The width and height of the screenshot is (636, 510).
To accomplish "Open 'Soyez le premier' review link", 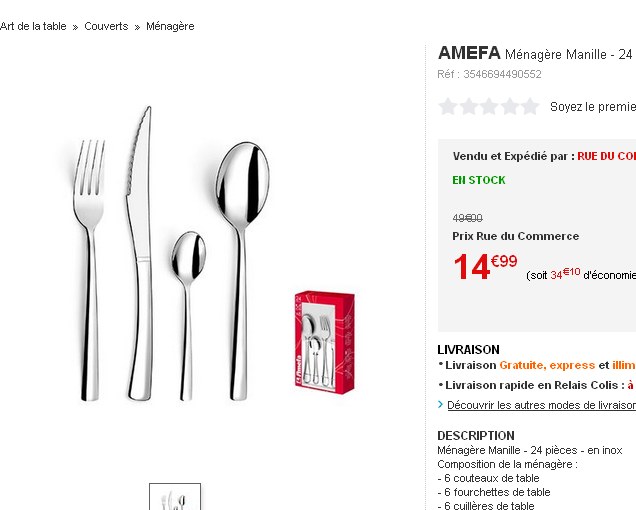I will [593, 107].
